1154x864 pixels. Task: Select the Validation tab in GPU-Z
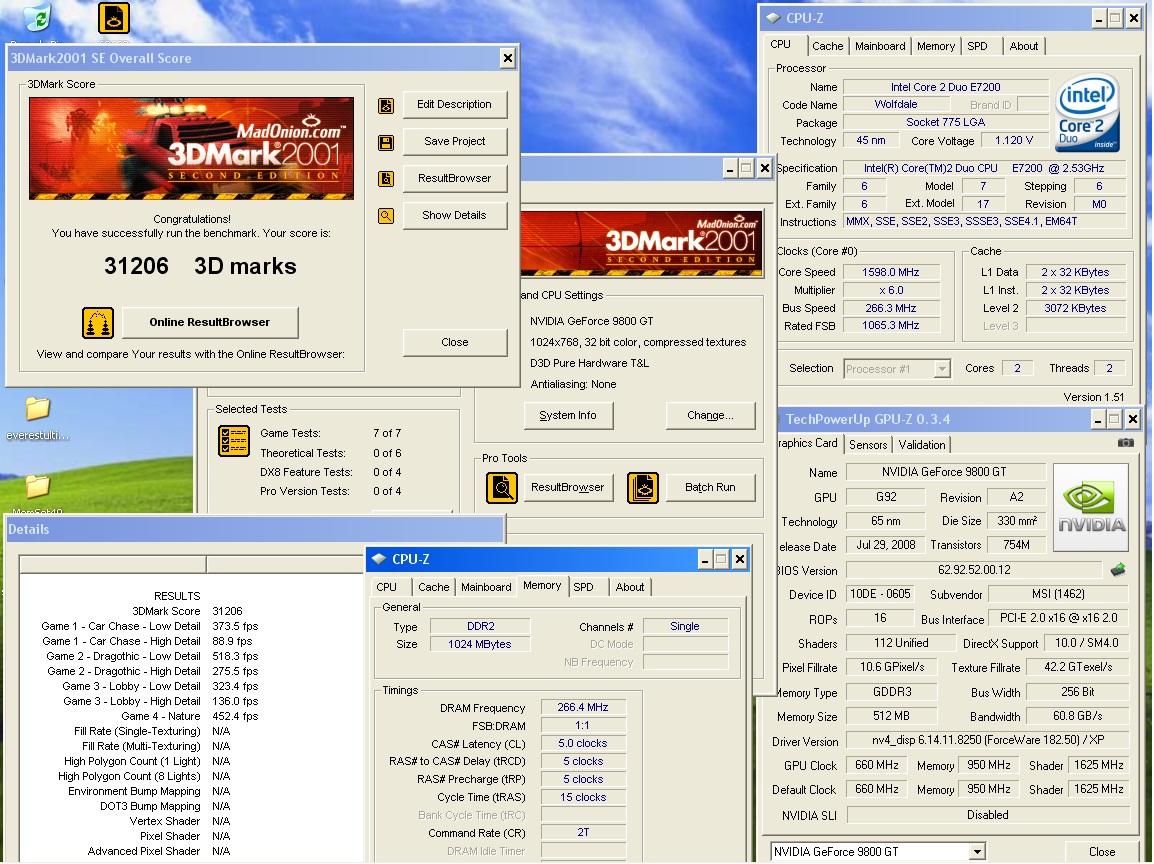point(921,445)
